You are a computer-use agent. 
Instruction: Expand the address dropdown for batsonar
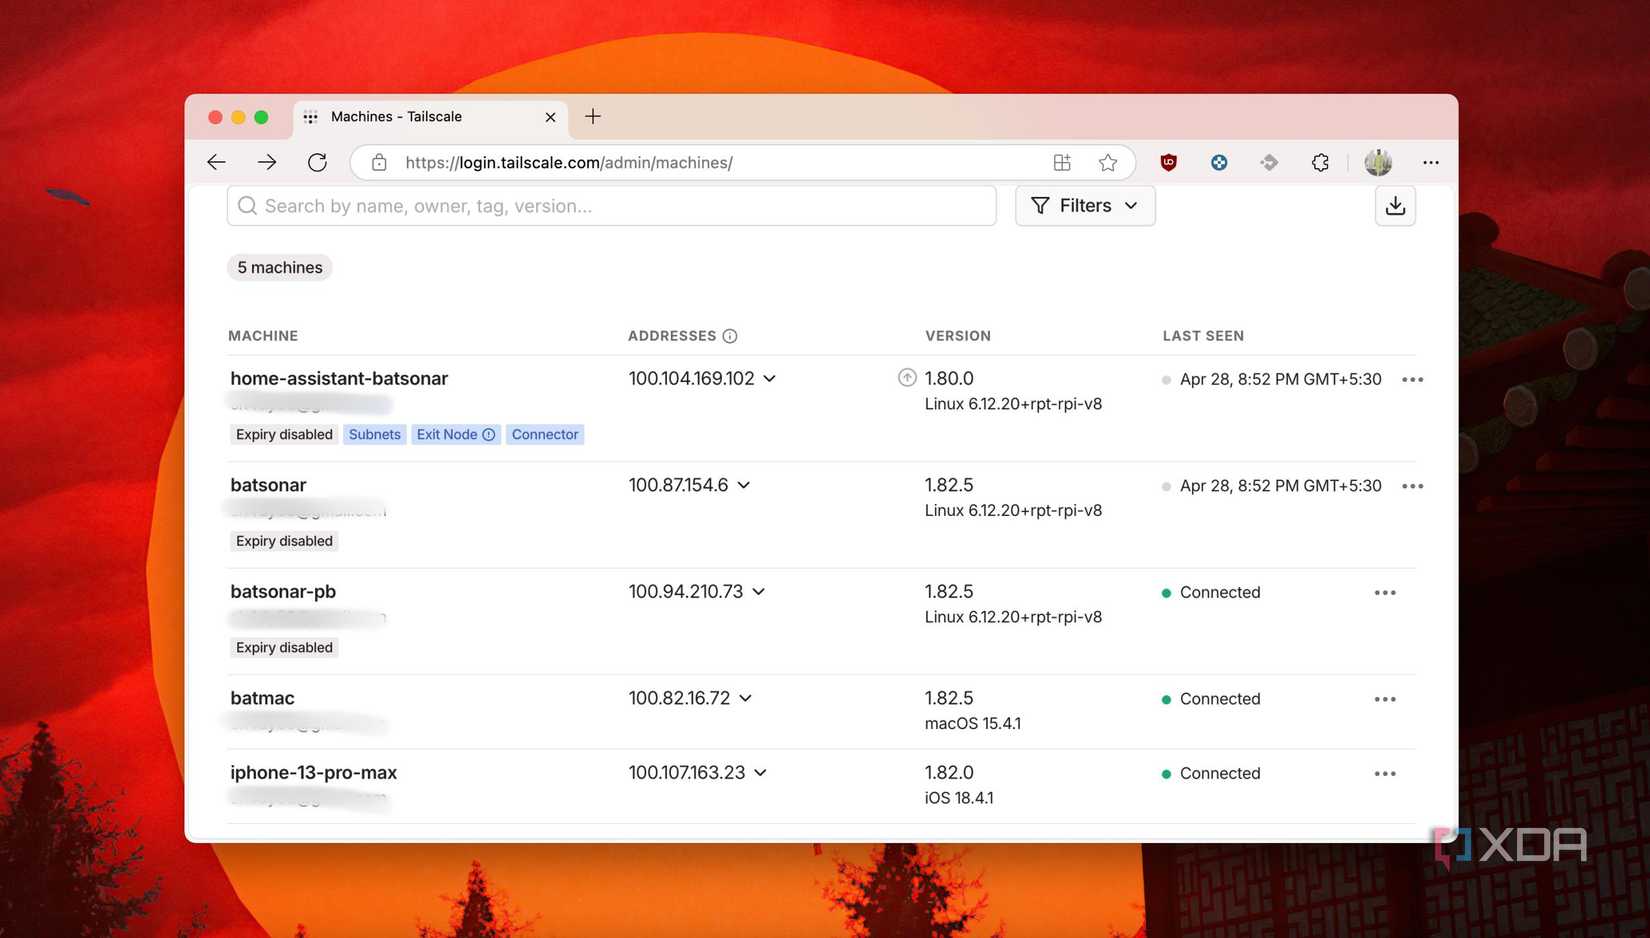(x=743, y=485)
